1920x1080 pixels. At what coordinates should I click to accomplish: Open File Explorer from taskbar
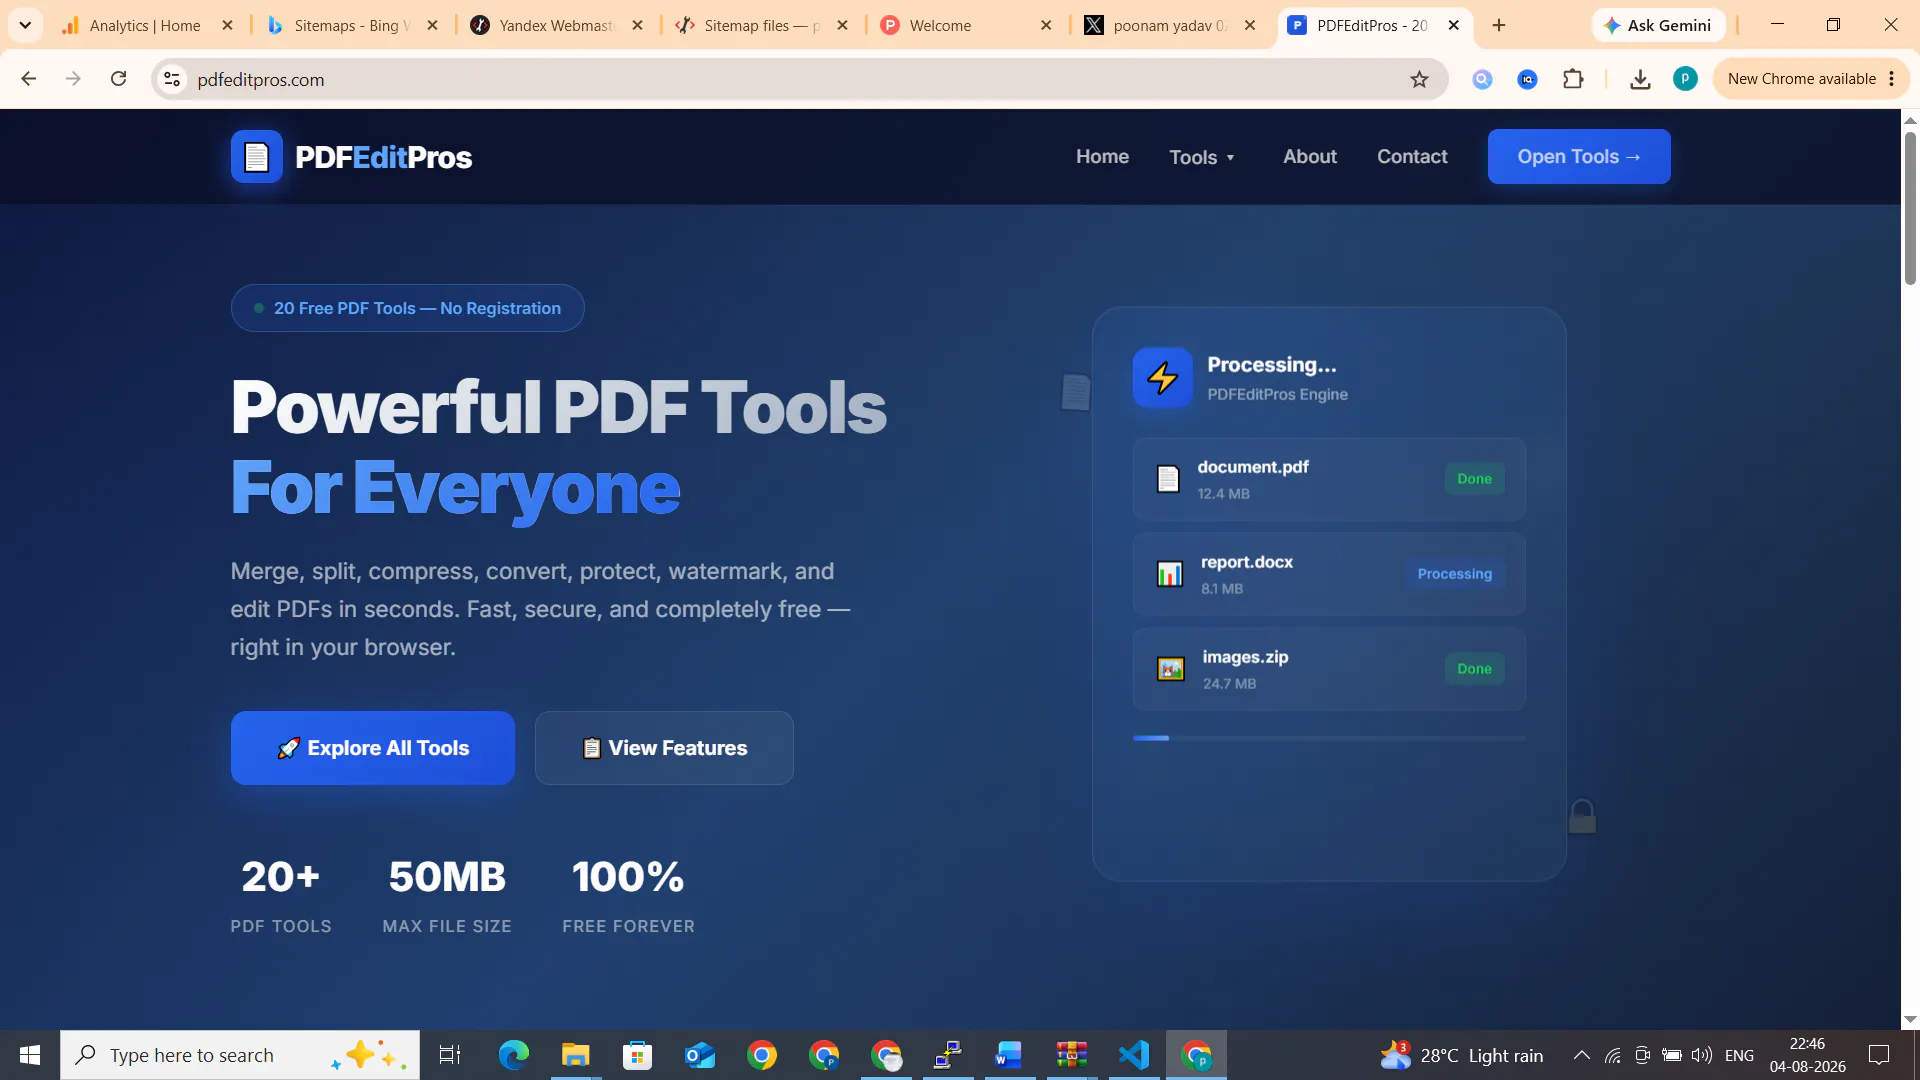coord(575,1055)
